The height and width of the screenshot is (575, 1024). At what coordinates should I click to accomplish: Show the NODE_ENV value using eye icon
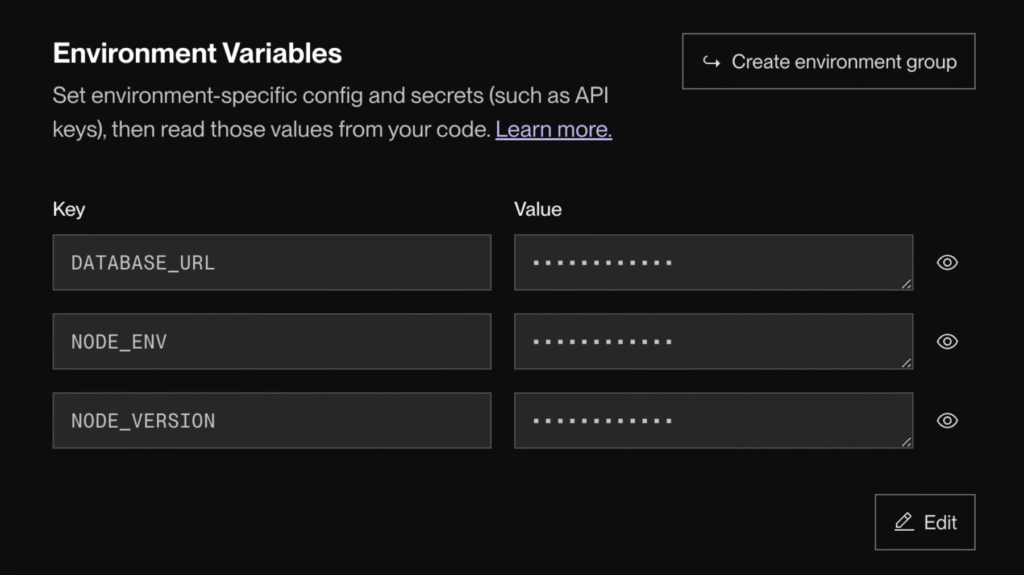[x=947, y=341]
